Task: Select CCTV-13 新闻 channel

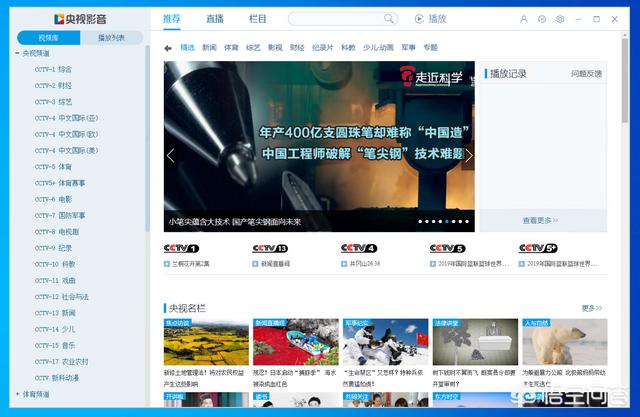Action: (55, 313)
